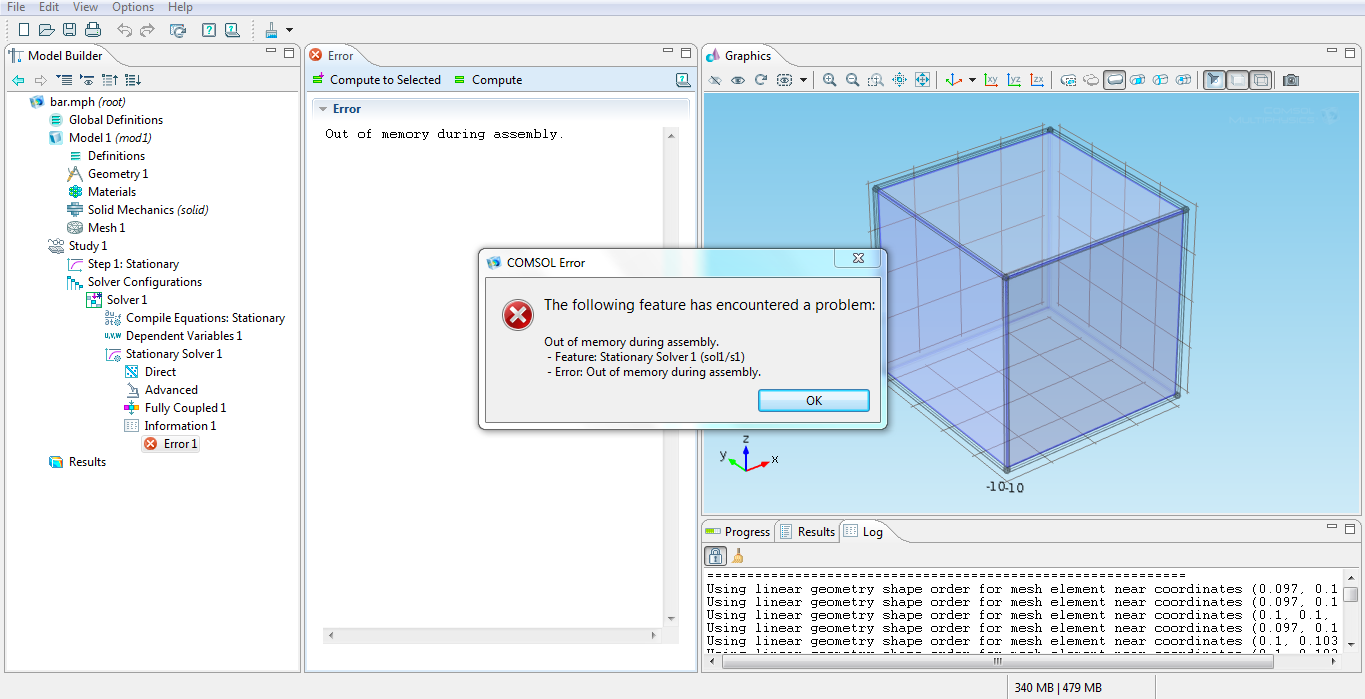Viewport: 1365px width, 699px height.
Task: Click the Hide Selected icon in Graphics
Action: tap(715, 80)
